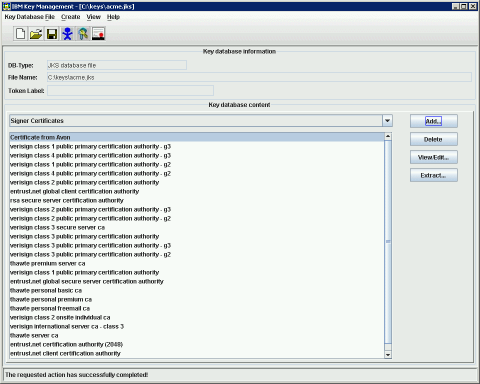This screenshot has width=480, height=384.
Task: Select the Certificate from Avon row
Action: pos(197,137)
